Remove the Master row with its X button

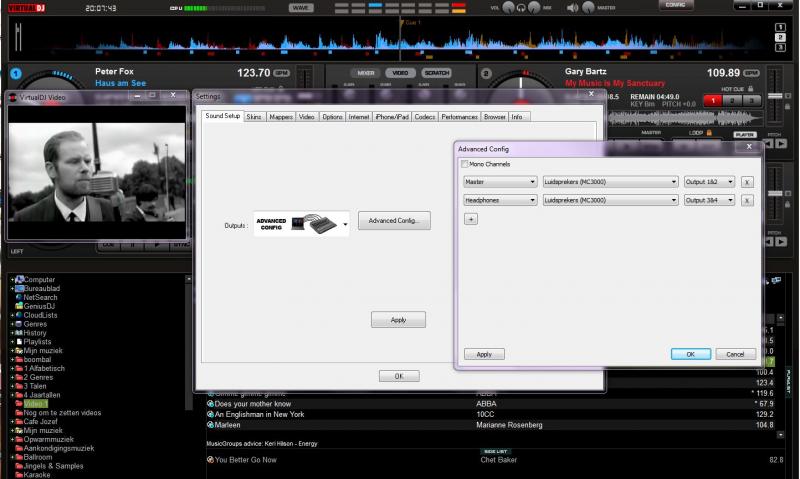pyautogui.click(x=747, y=182)
